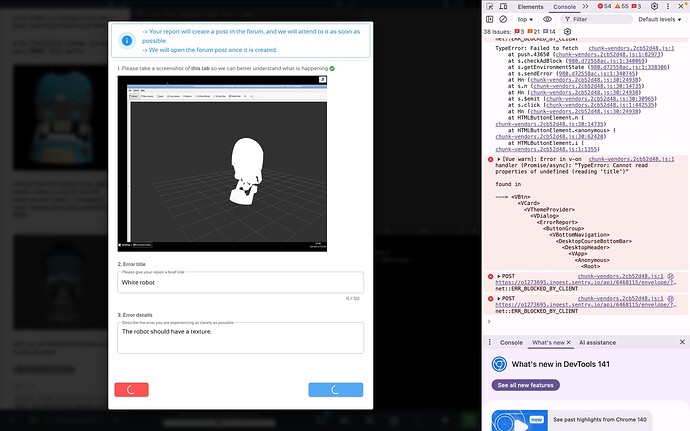The image size is (690, 431).
Task: Expand the Default levels dropdown
Action: (661, 19)
